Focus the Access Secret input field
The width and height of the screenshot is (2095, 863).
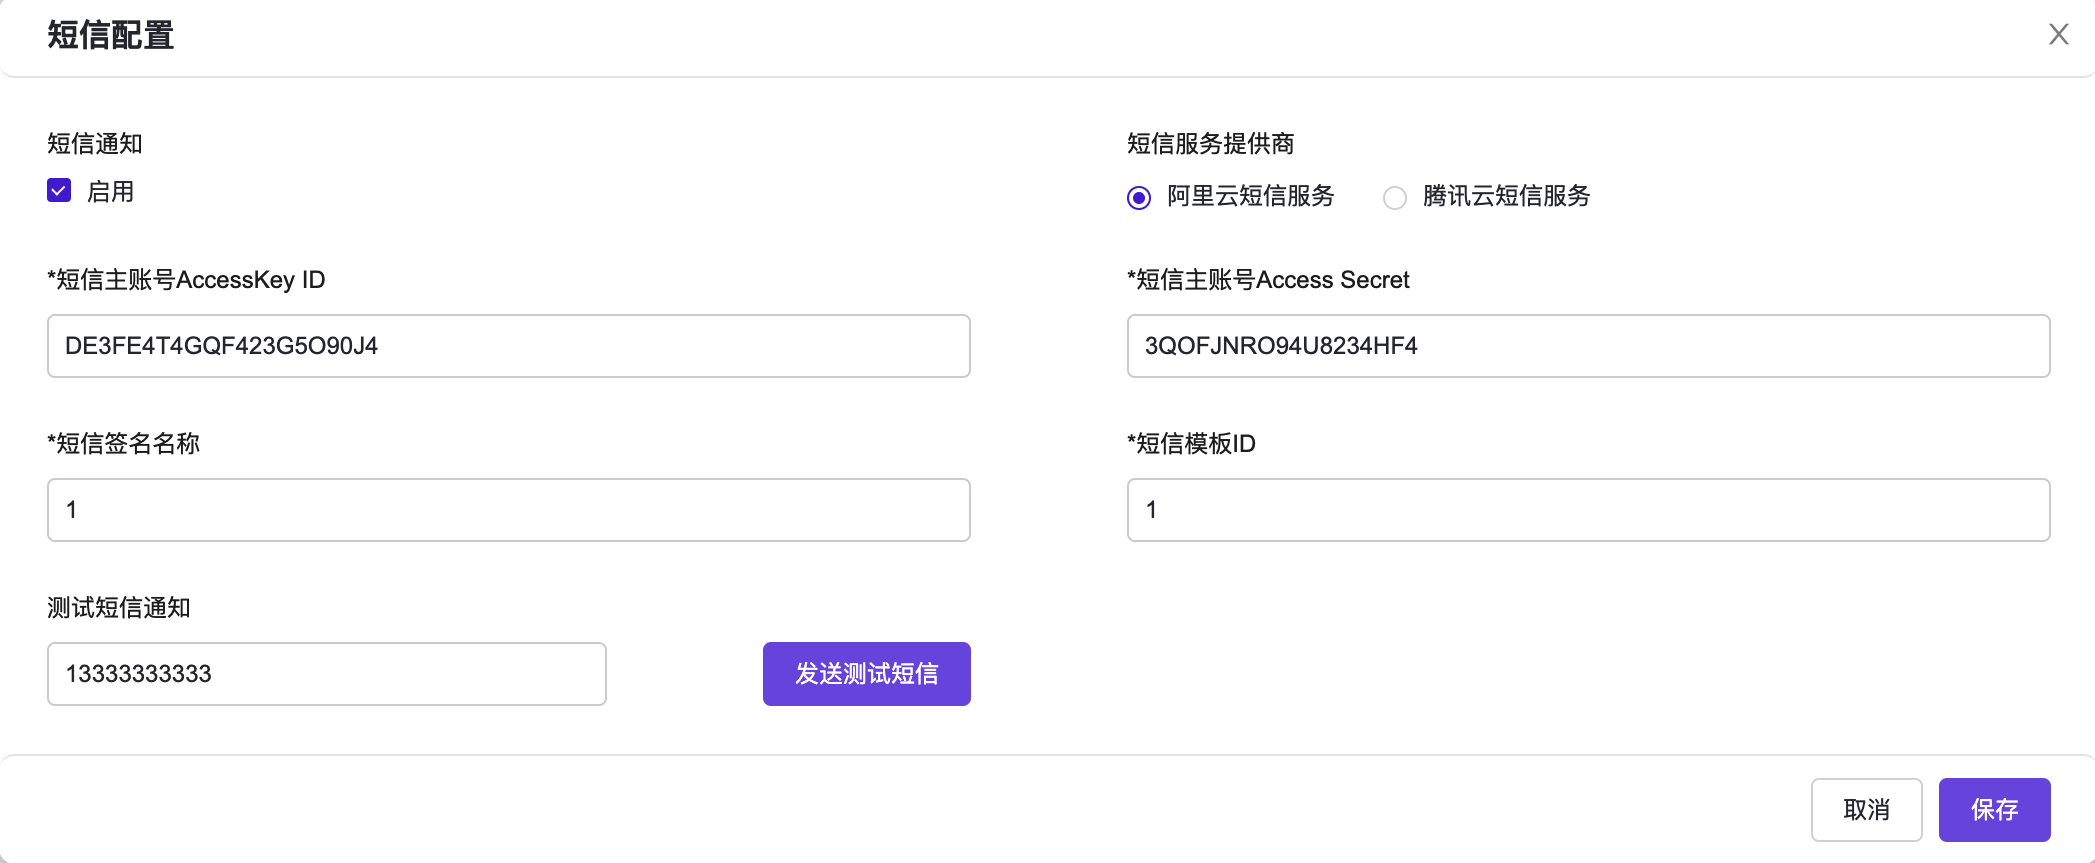[x=1588, y=346]
